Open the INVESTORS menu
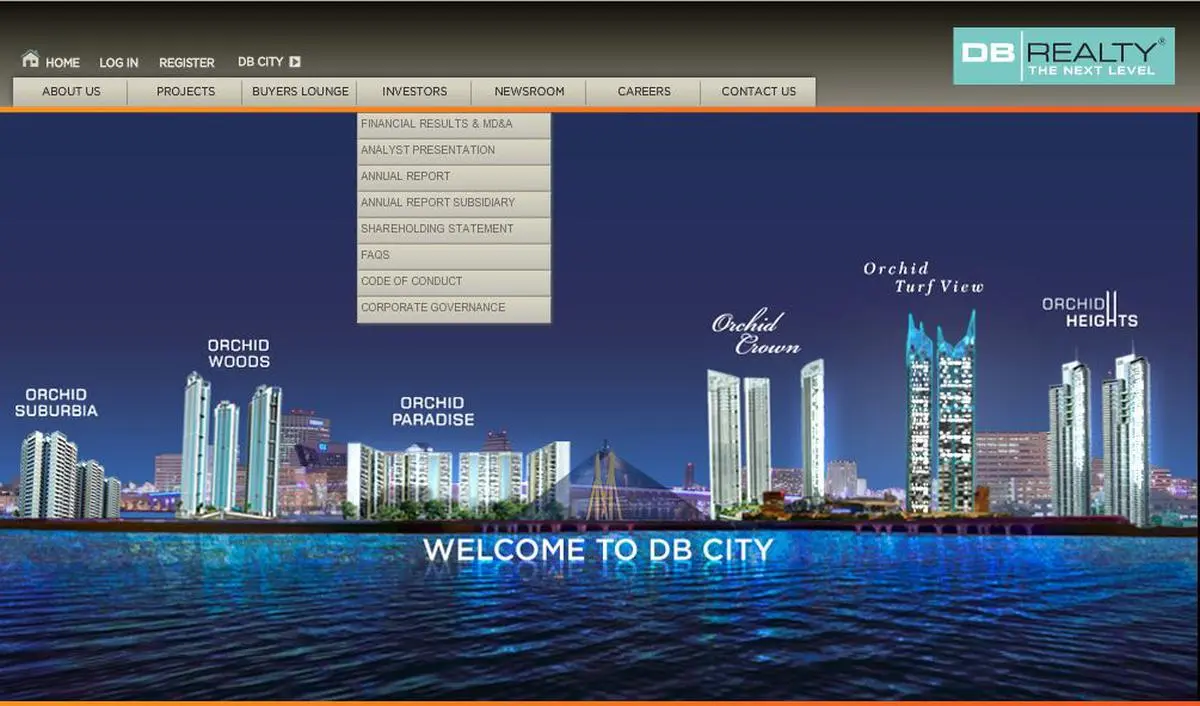1200x706 pixels. (414, 91)
